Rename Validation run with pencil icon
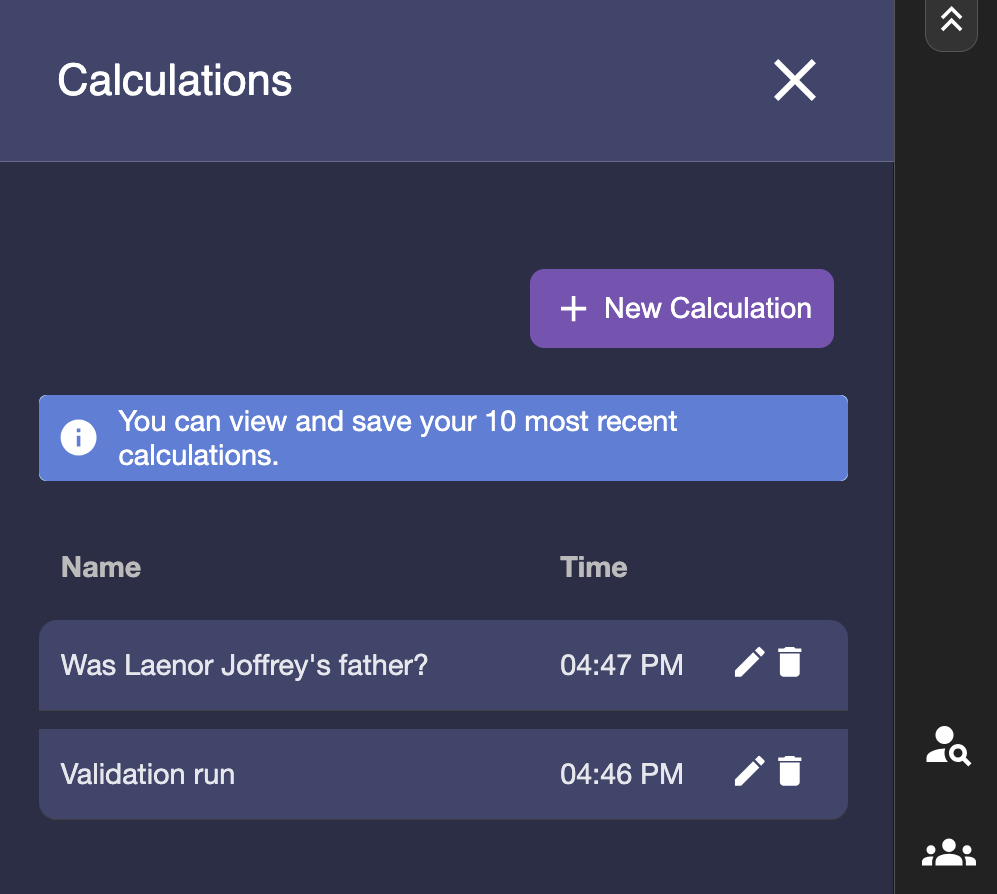 (x=749, y=771)
